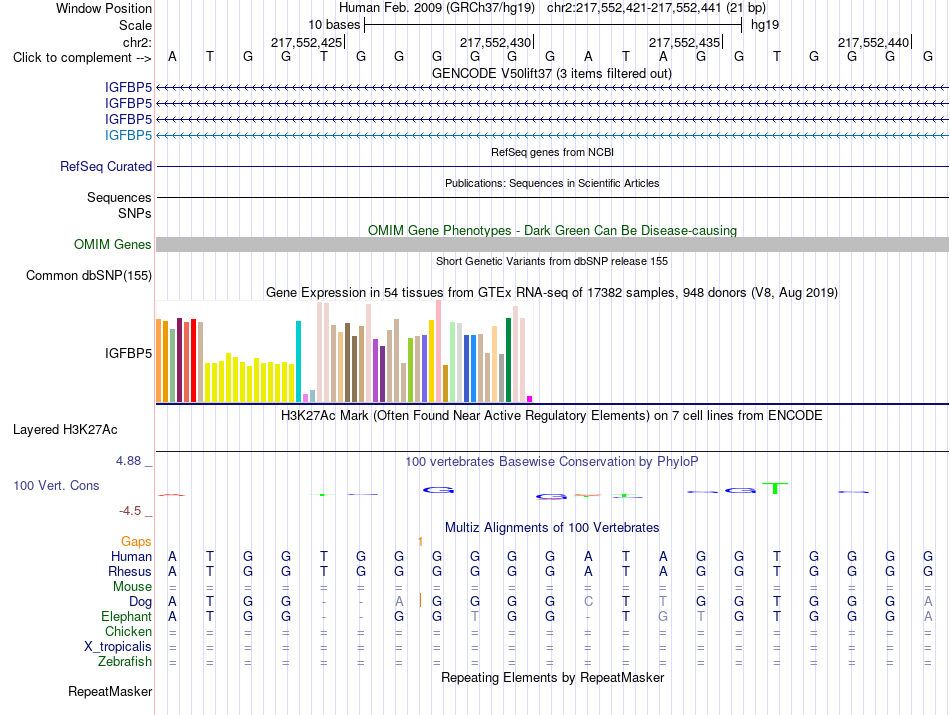Click the gray OMIM Genes bar
Screen dimensions: 950x715
(552, 244)
